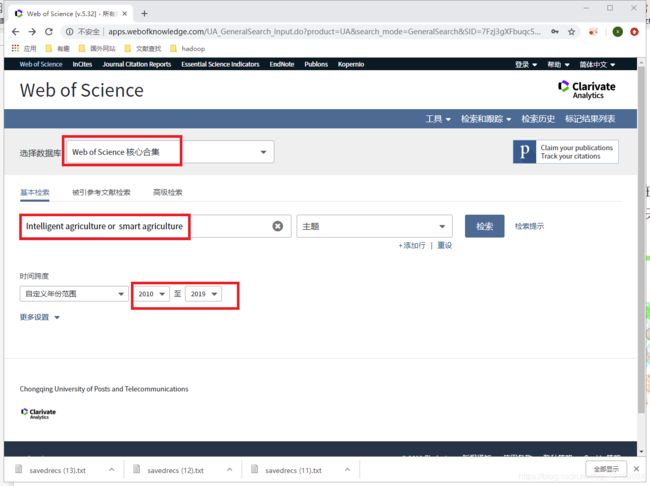
Task: Expand options for savedrecs (11).txt download
Action: point(347,469)
